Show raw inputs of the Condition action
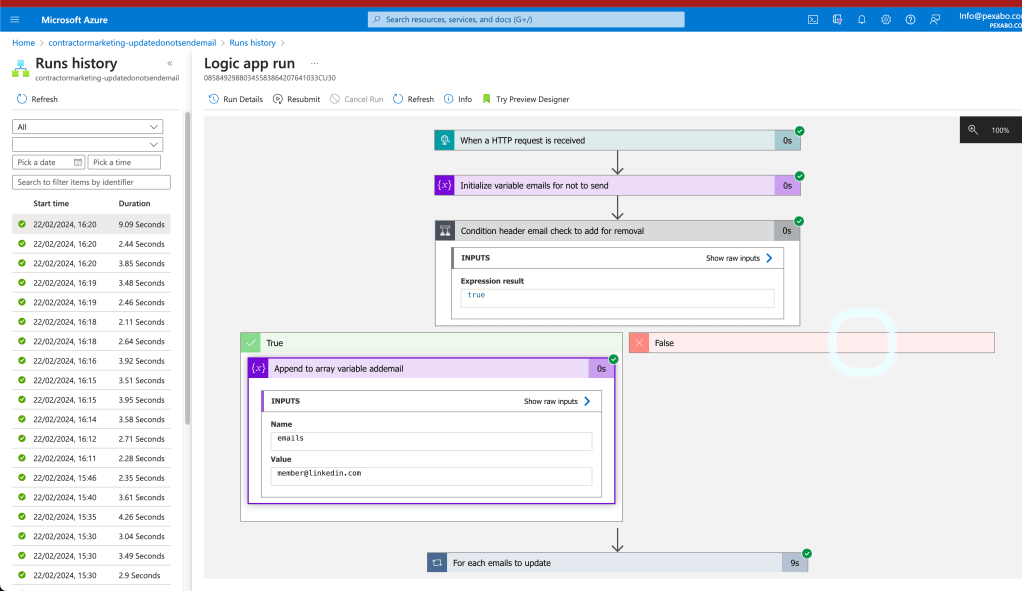This screenshot has height=591, width=1022. [x=739, y=258]
